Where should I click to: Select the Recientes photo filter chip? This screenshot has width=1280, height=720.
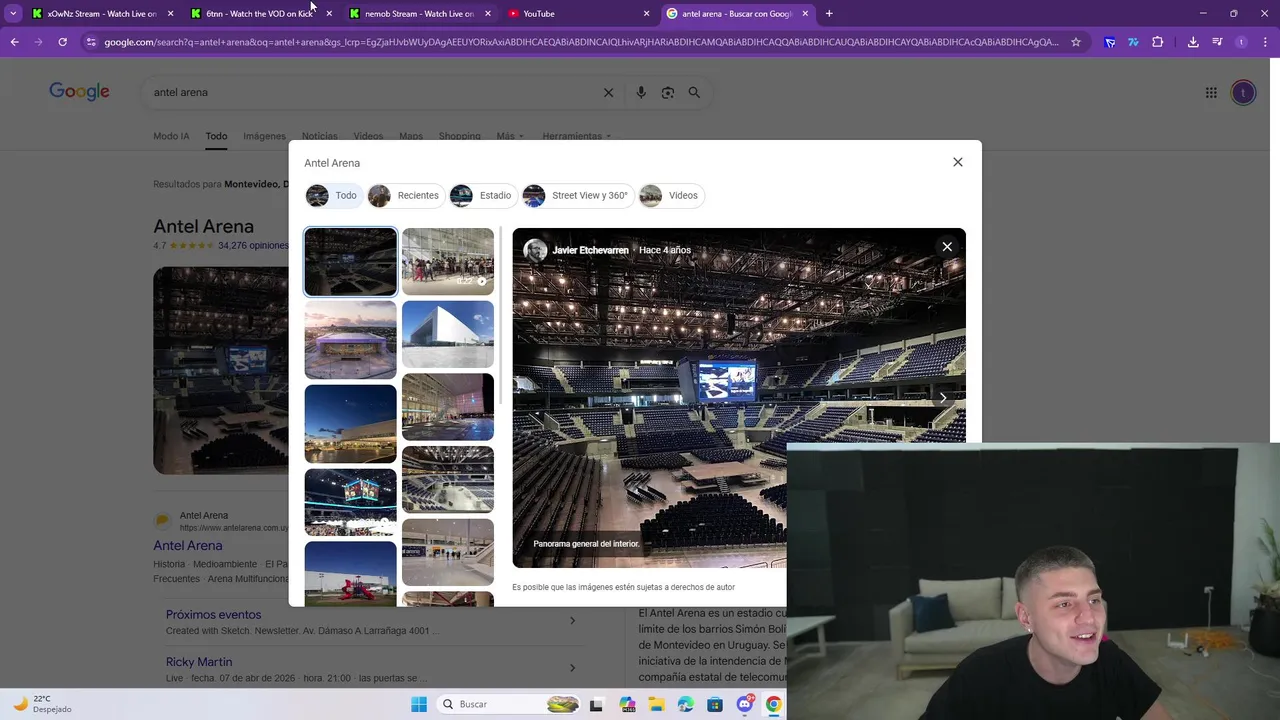pyautogui.click(x=405, y=195)
